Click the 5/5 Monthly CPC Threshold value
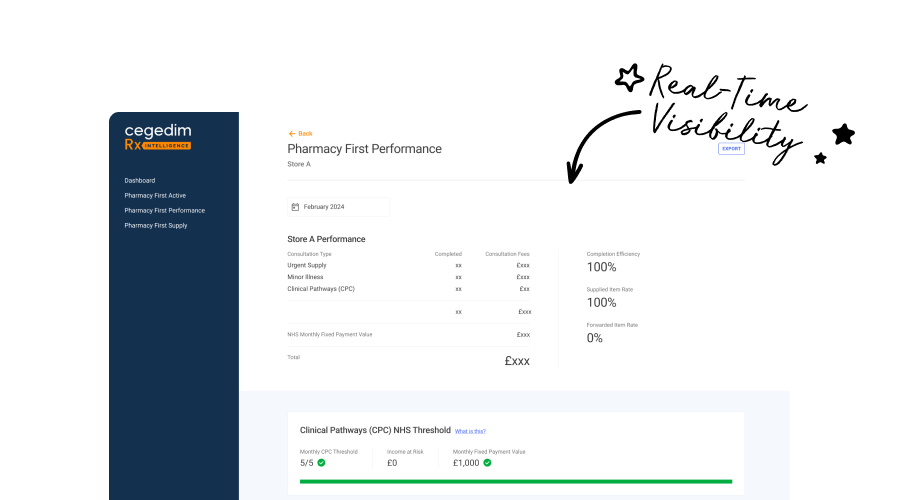This screenshot has width=900, height=500. pos(307,463)
